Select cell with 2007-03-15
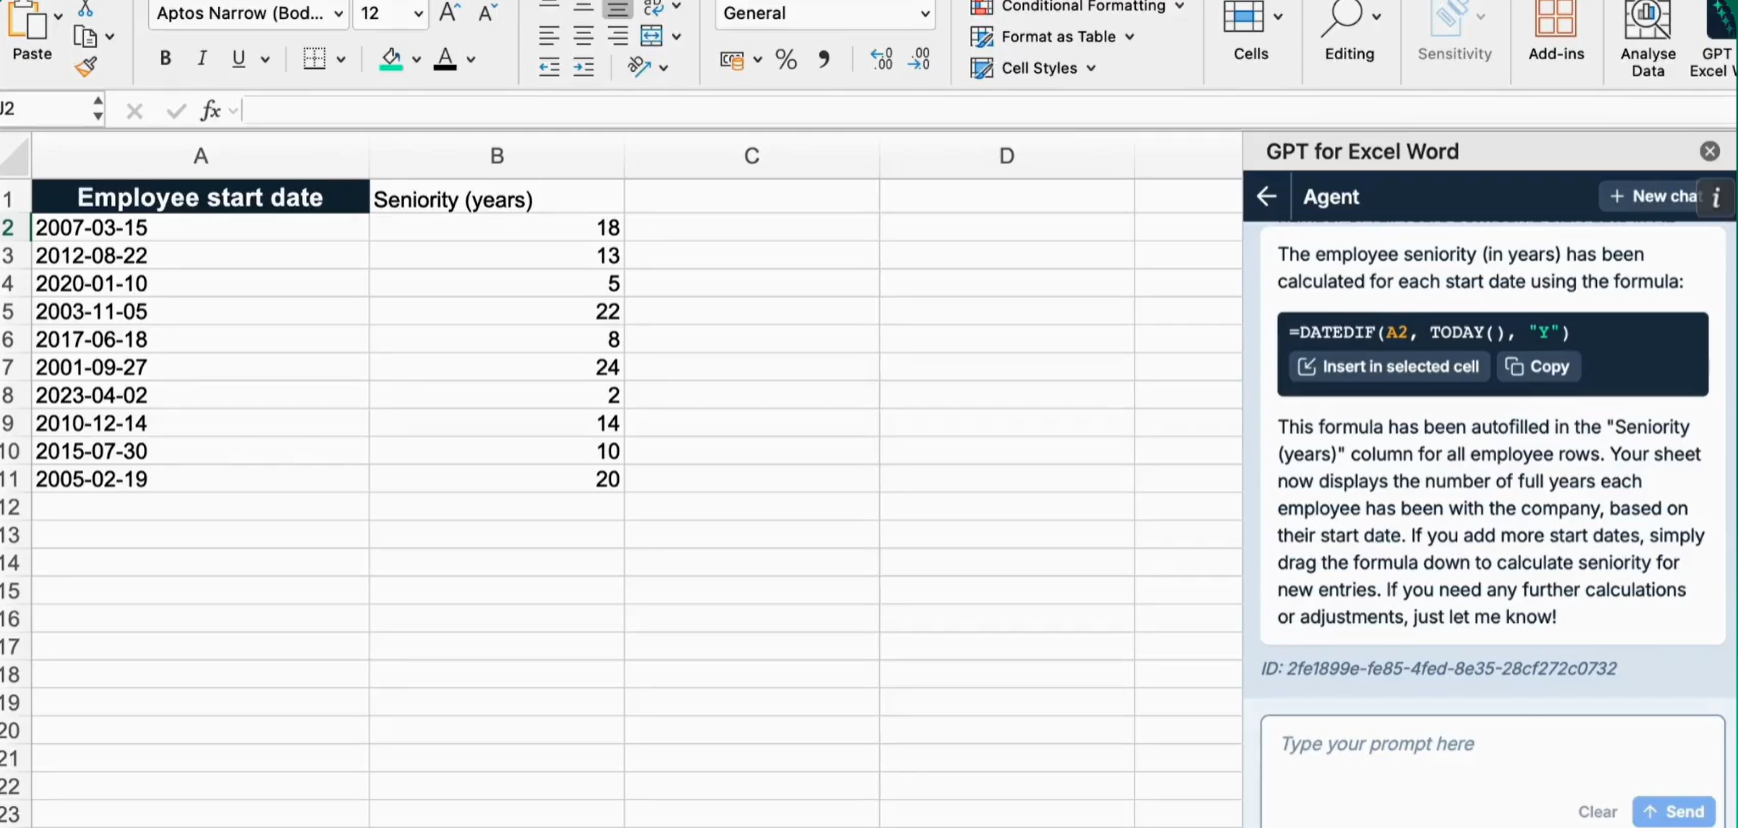The width and height of the screenshot is (1738, 828). pos(200,228)
